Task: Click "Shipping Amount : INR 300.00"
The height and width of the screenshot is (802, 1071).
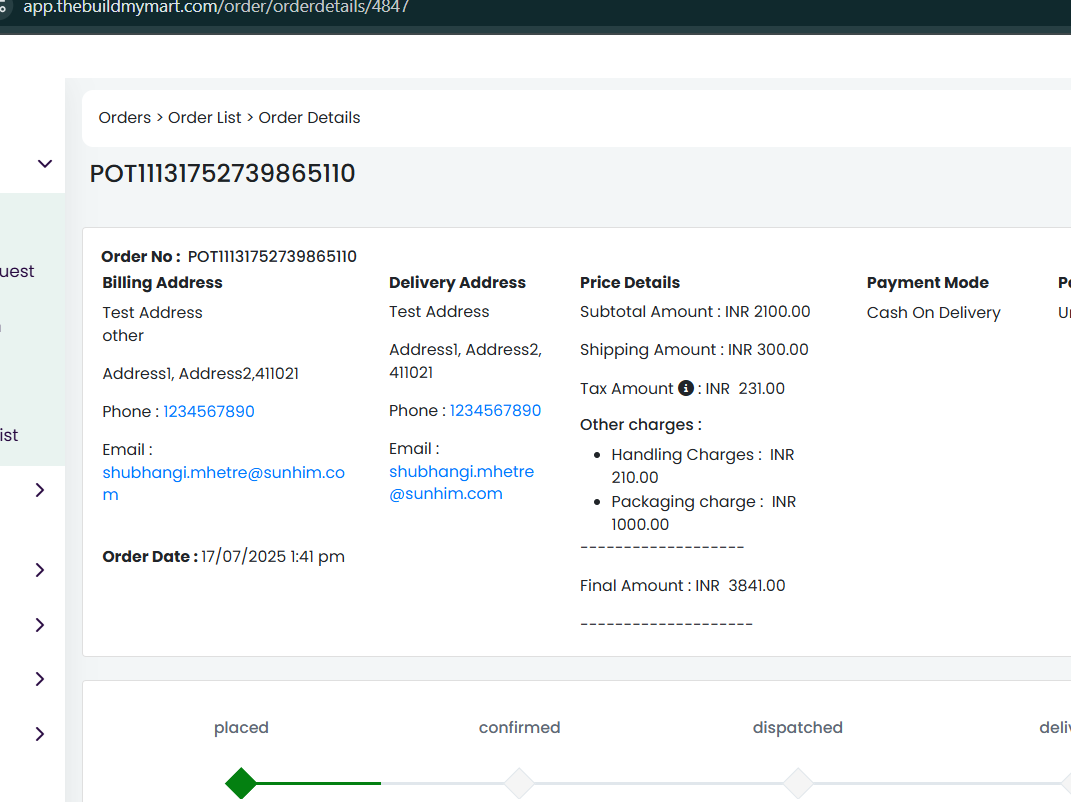Action: point(694,350)
